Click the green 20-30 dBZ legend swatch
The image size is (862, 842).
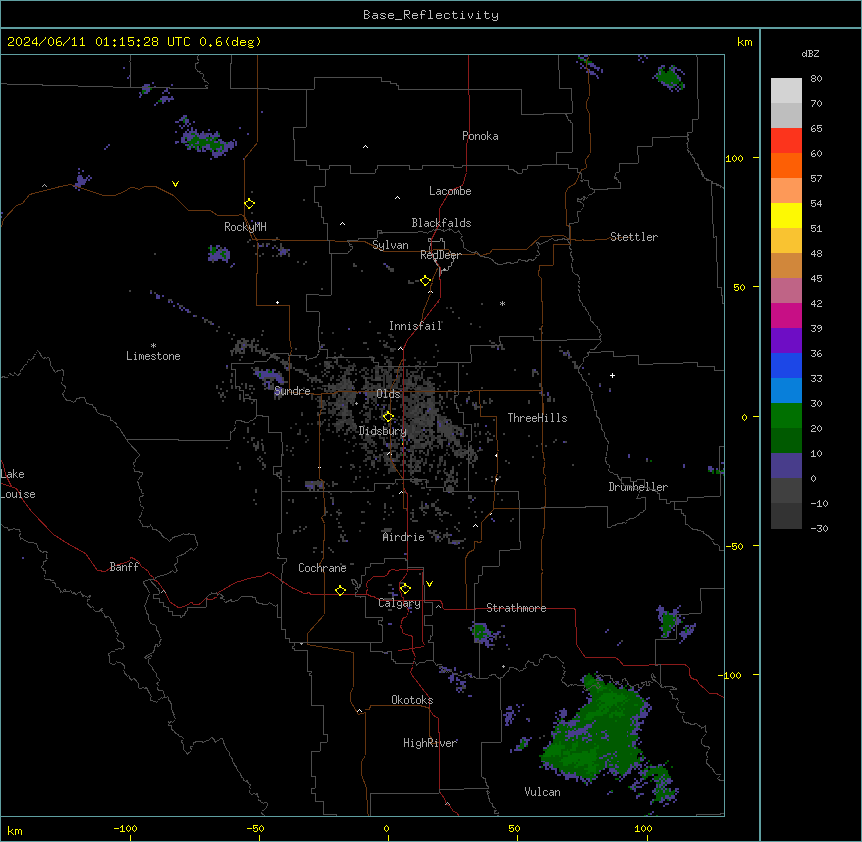pos(786,416)
